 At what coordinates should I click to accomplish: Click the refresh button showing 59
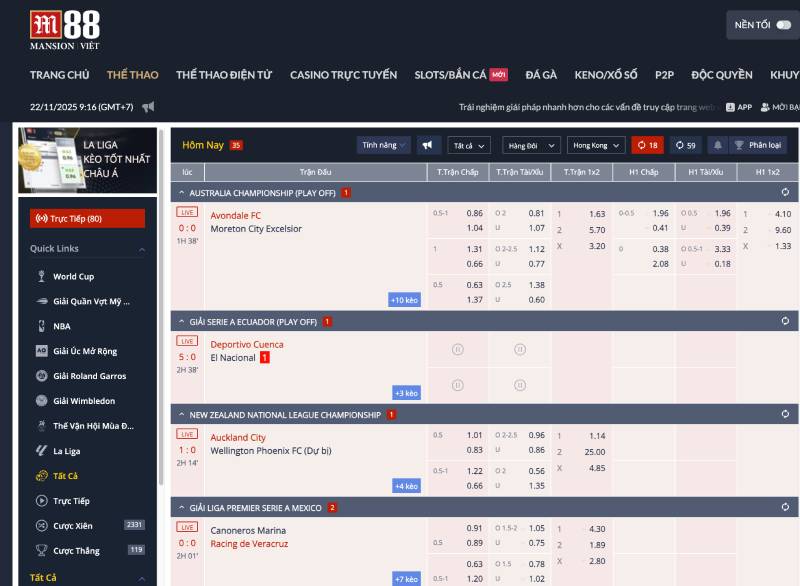point(686,145)
